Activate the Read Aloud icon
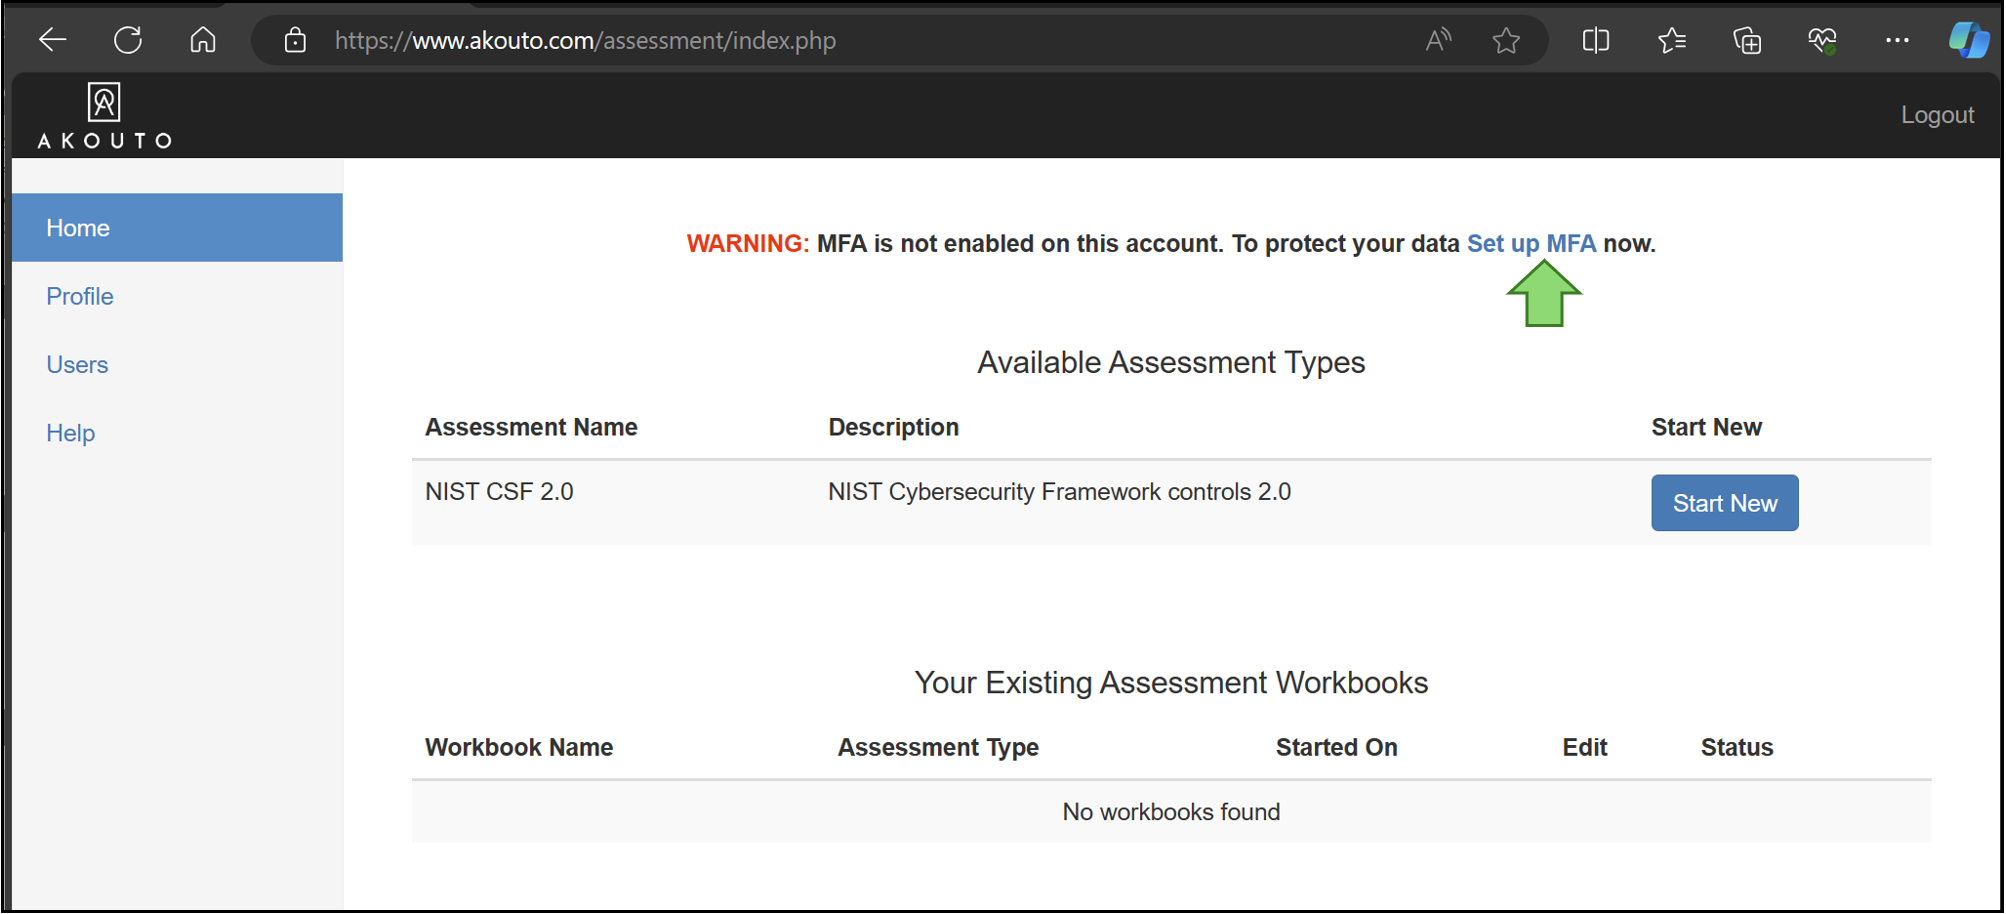Viewport: 2006px width, 914px height. pos(1438,40)
